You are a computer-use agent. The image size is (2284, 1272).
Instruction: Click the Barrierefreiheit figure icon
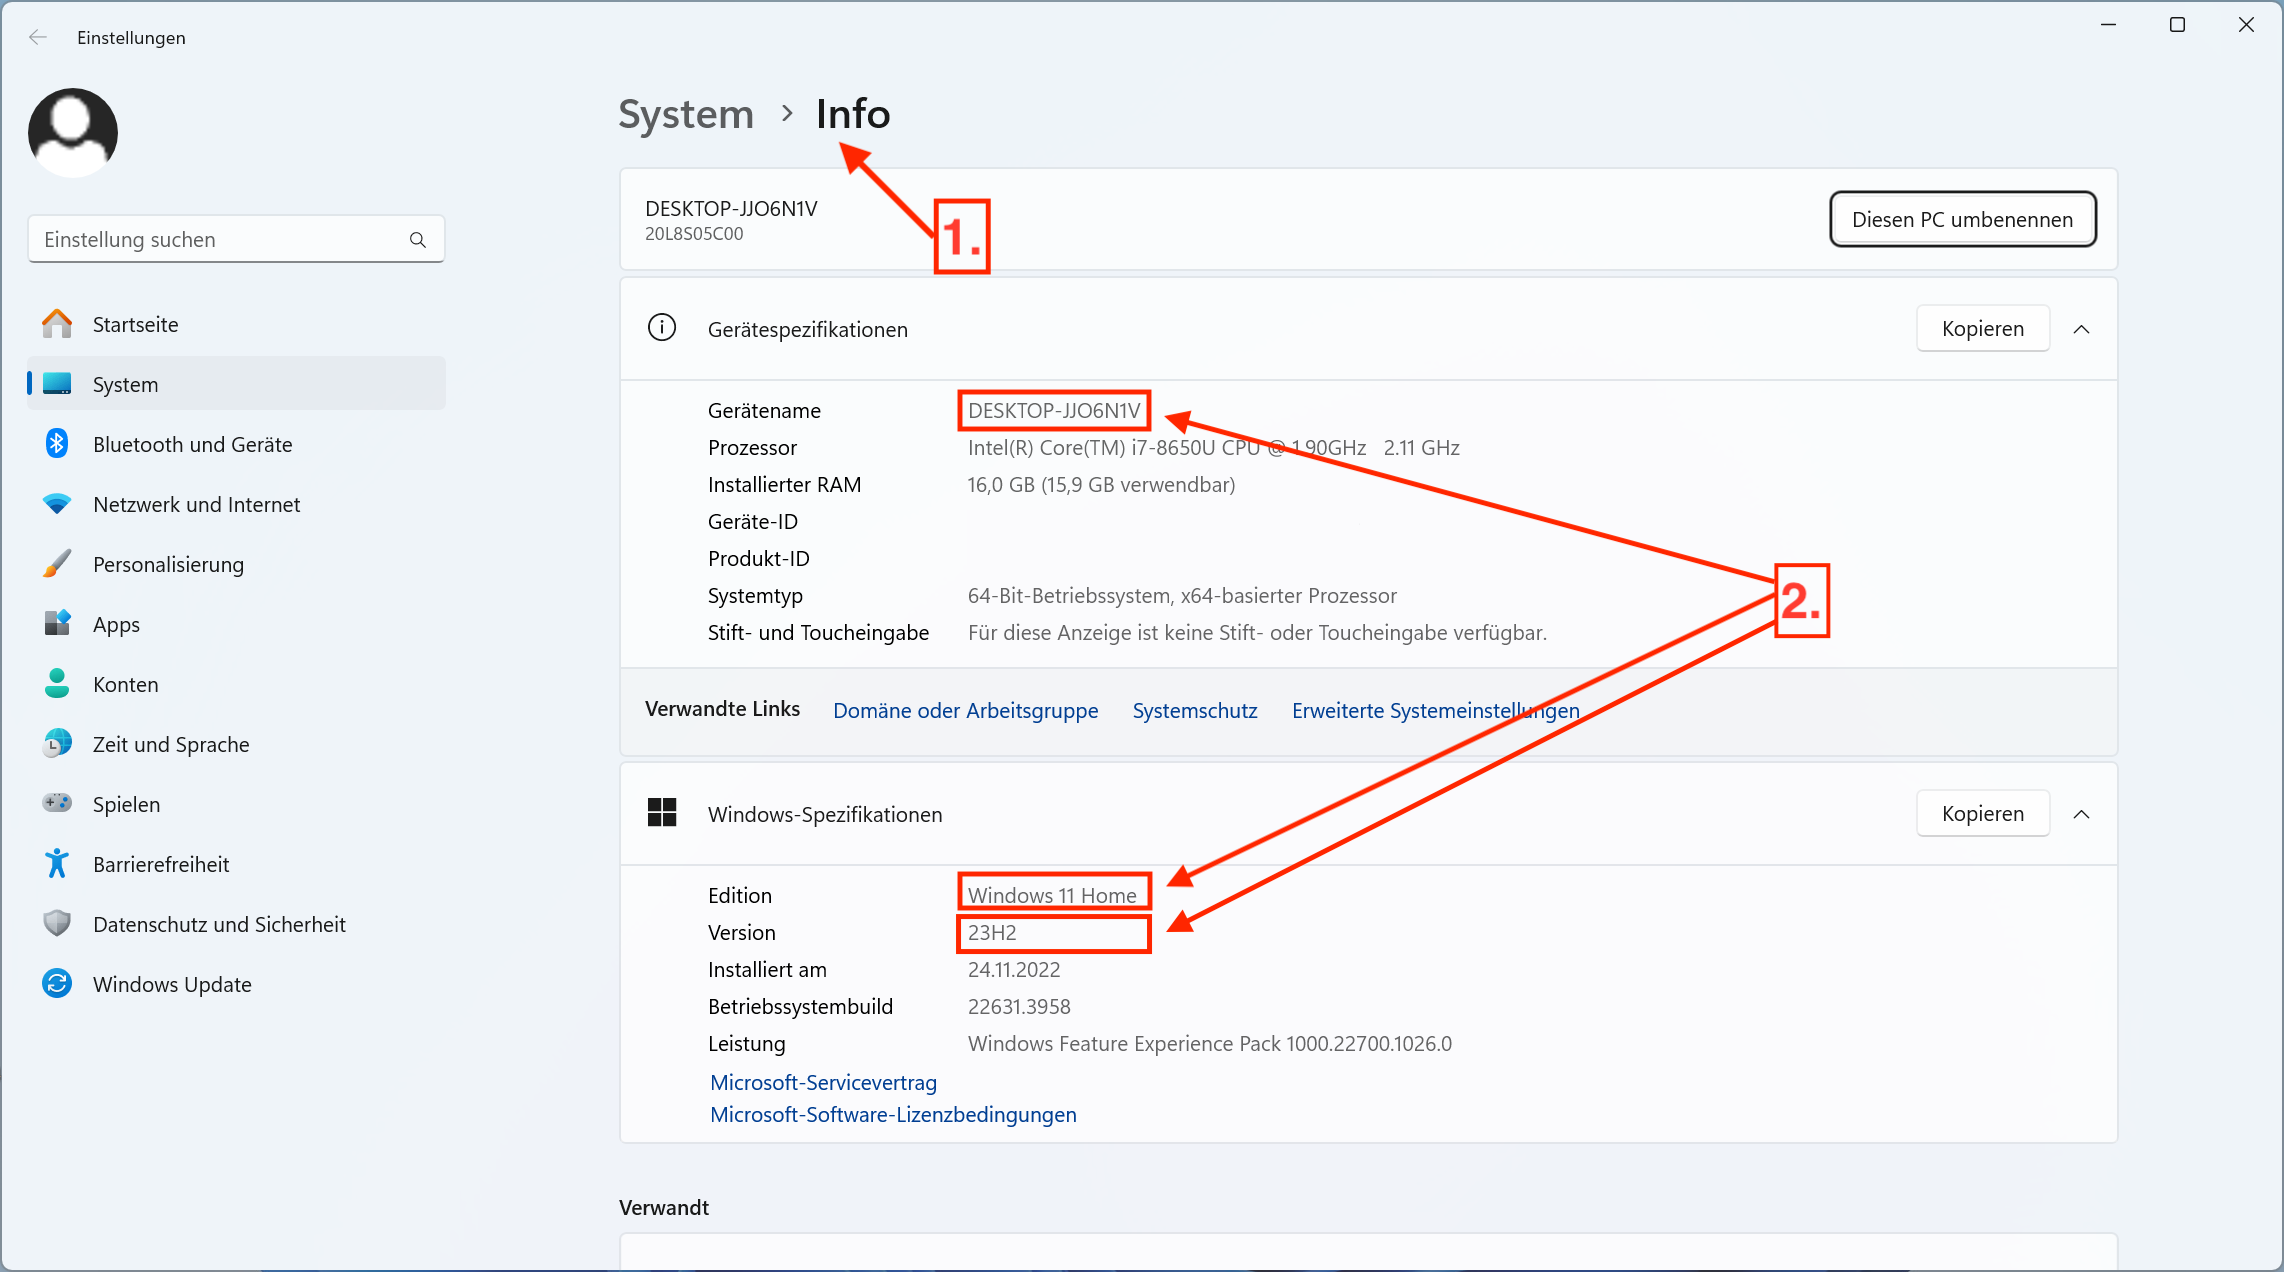point(57,863)
